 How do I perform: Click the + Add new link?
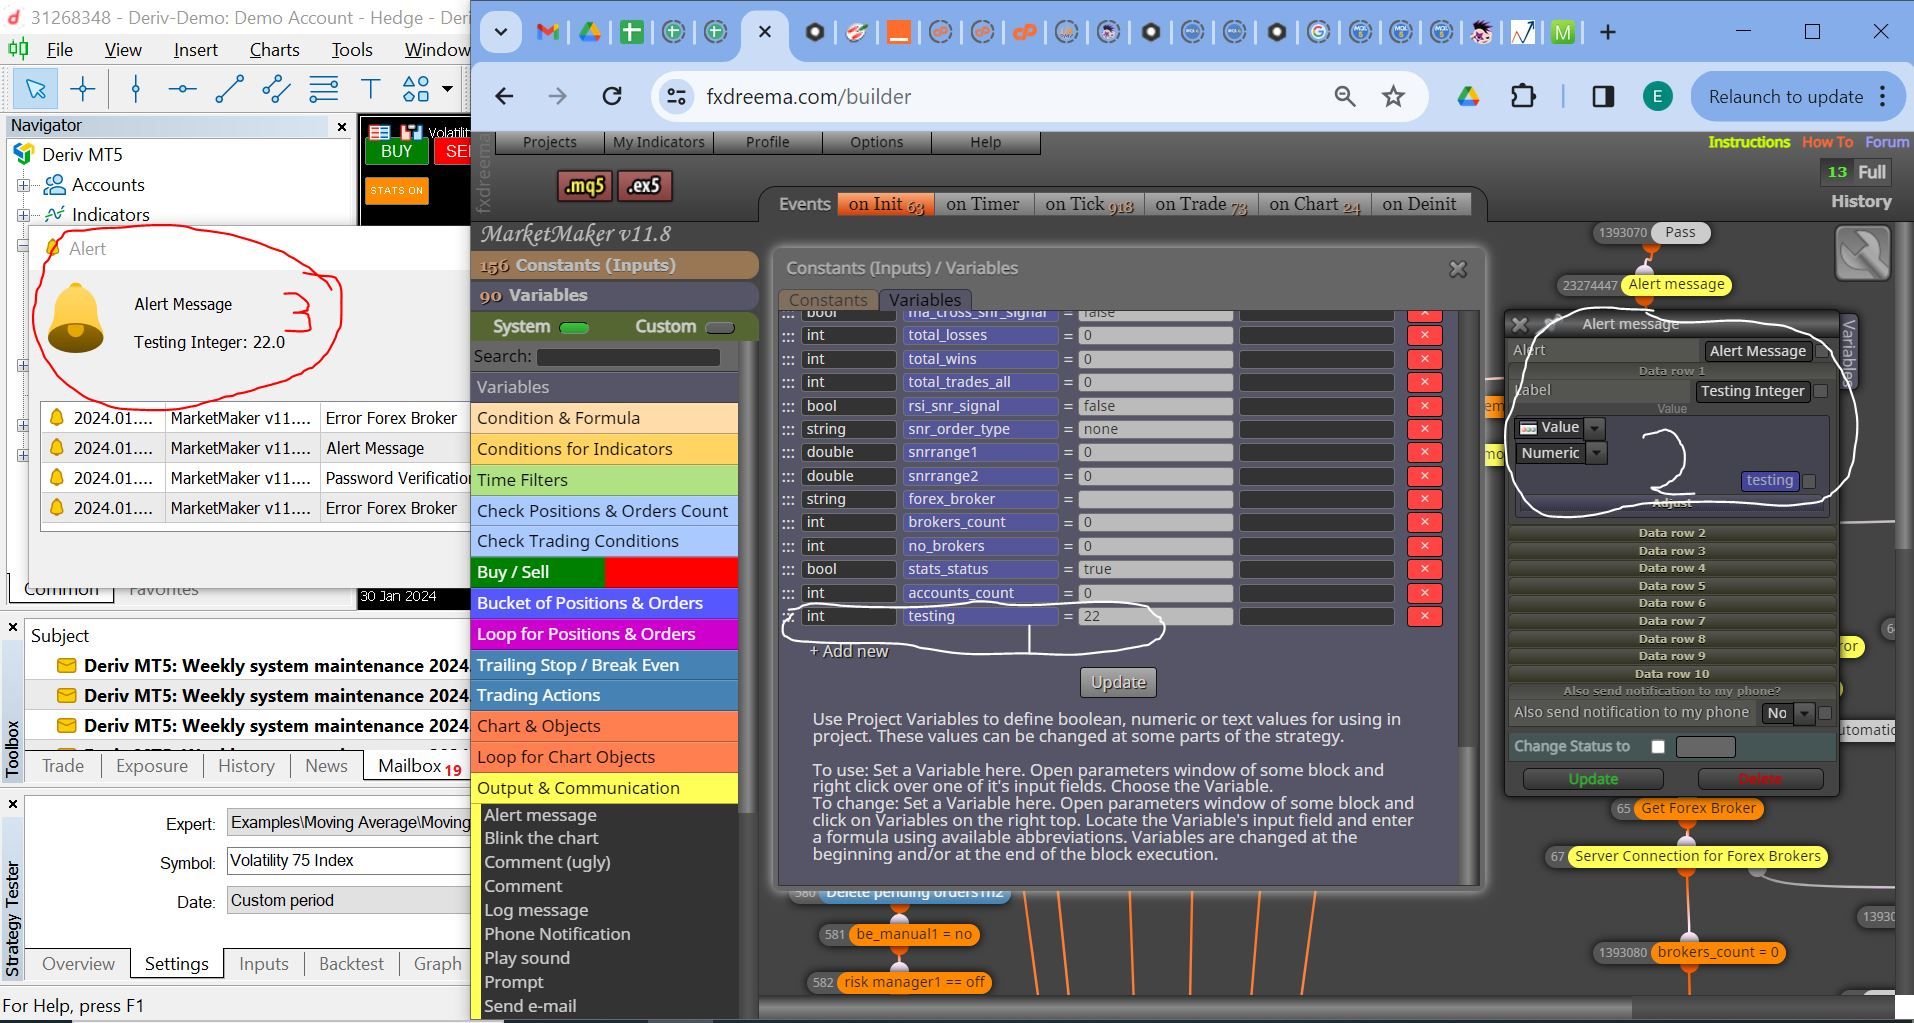848,651
